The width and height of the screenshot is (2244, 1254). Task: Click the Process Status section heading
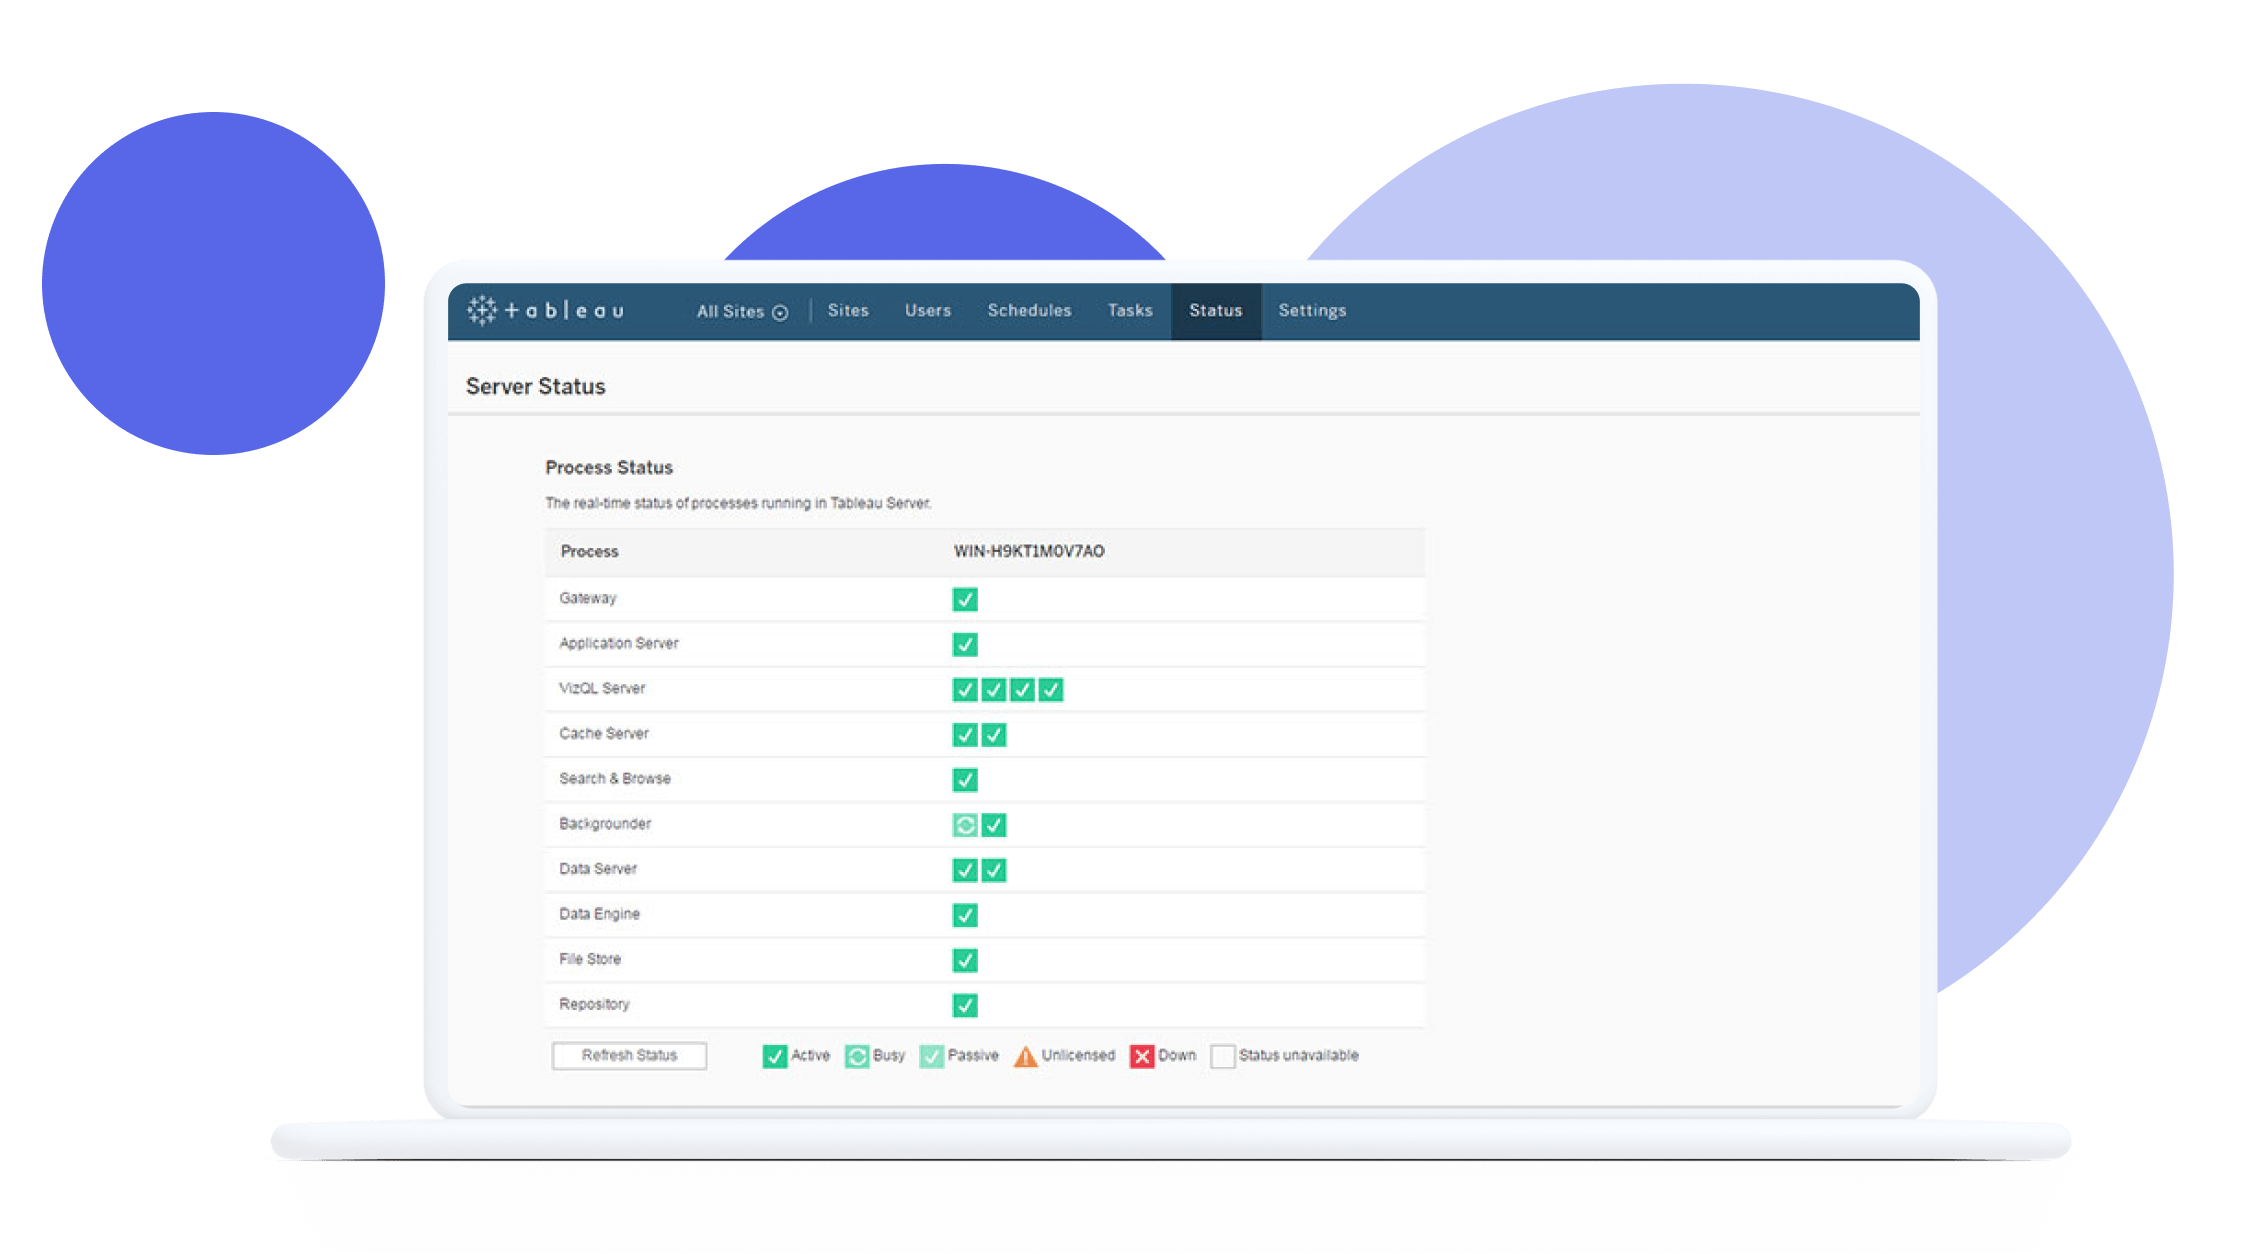click(x=609, y=468)
